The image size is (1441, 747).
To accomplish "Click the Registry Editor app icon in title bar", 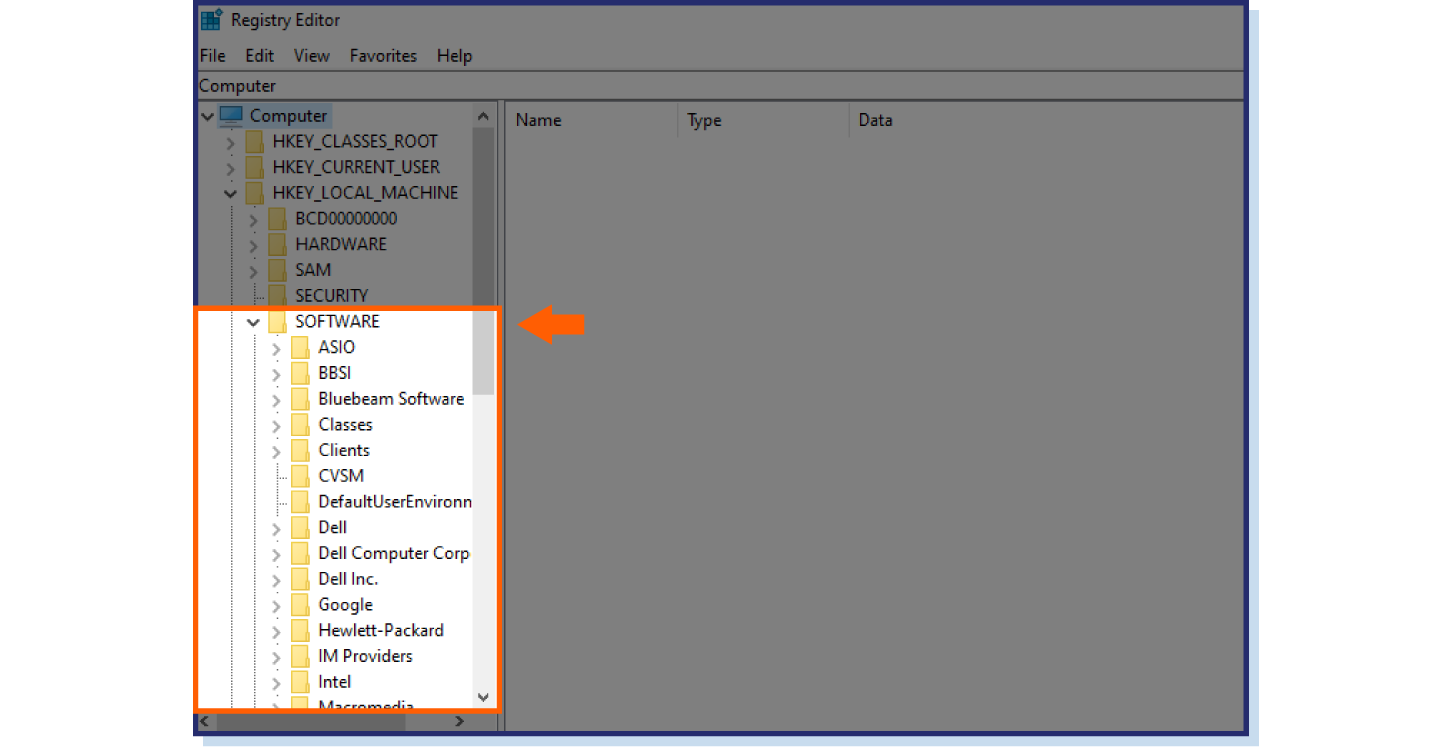I will [212, 19].
